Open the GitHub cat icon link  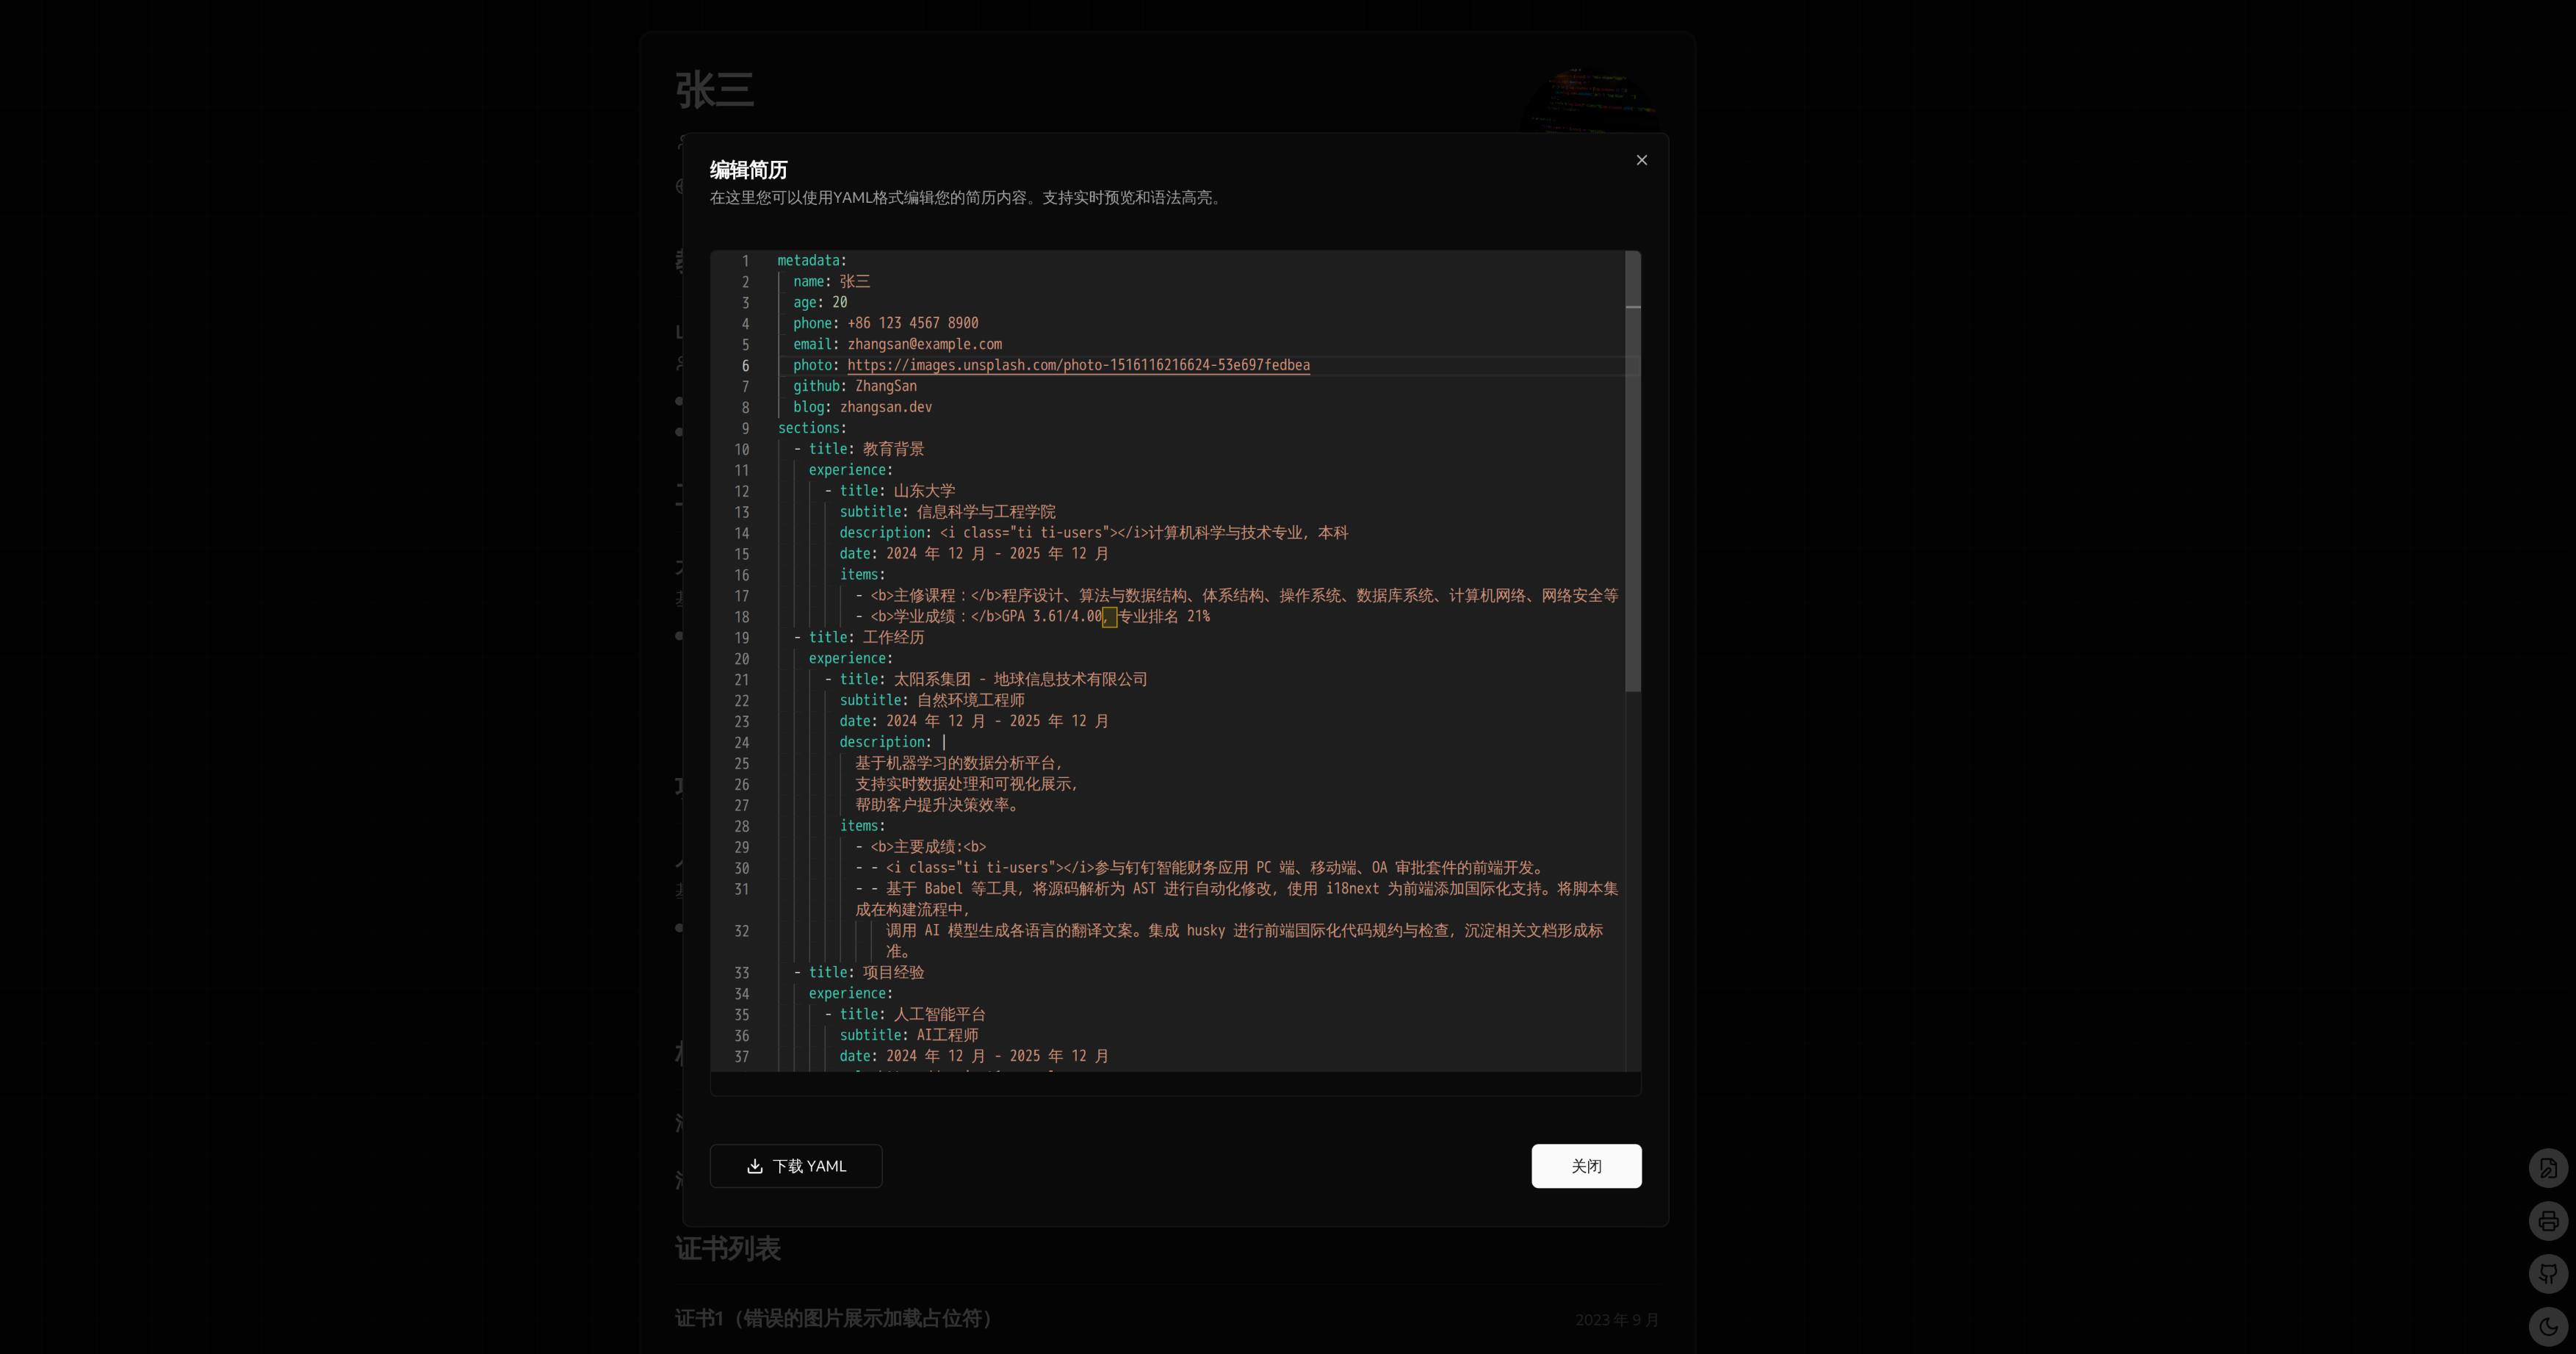coord(2547,1274)
